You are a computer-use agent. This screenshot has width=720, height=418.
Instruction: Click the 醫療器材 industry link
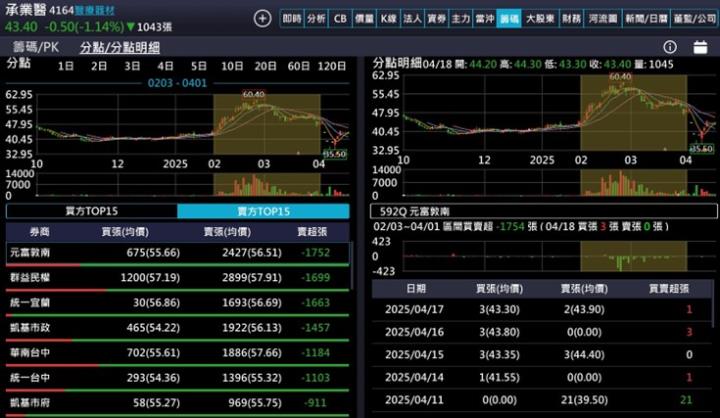pos(95,11)
